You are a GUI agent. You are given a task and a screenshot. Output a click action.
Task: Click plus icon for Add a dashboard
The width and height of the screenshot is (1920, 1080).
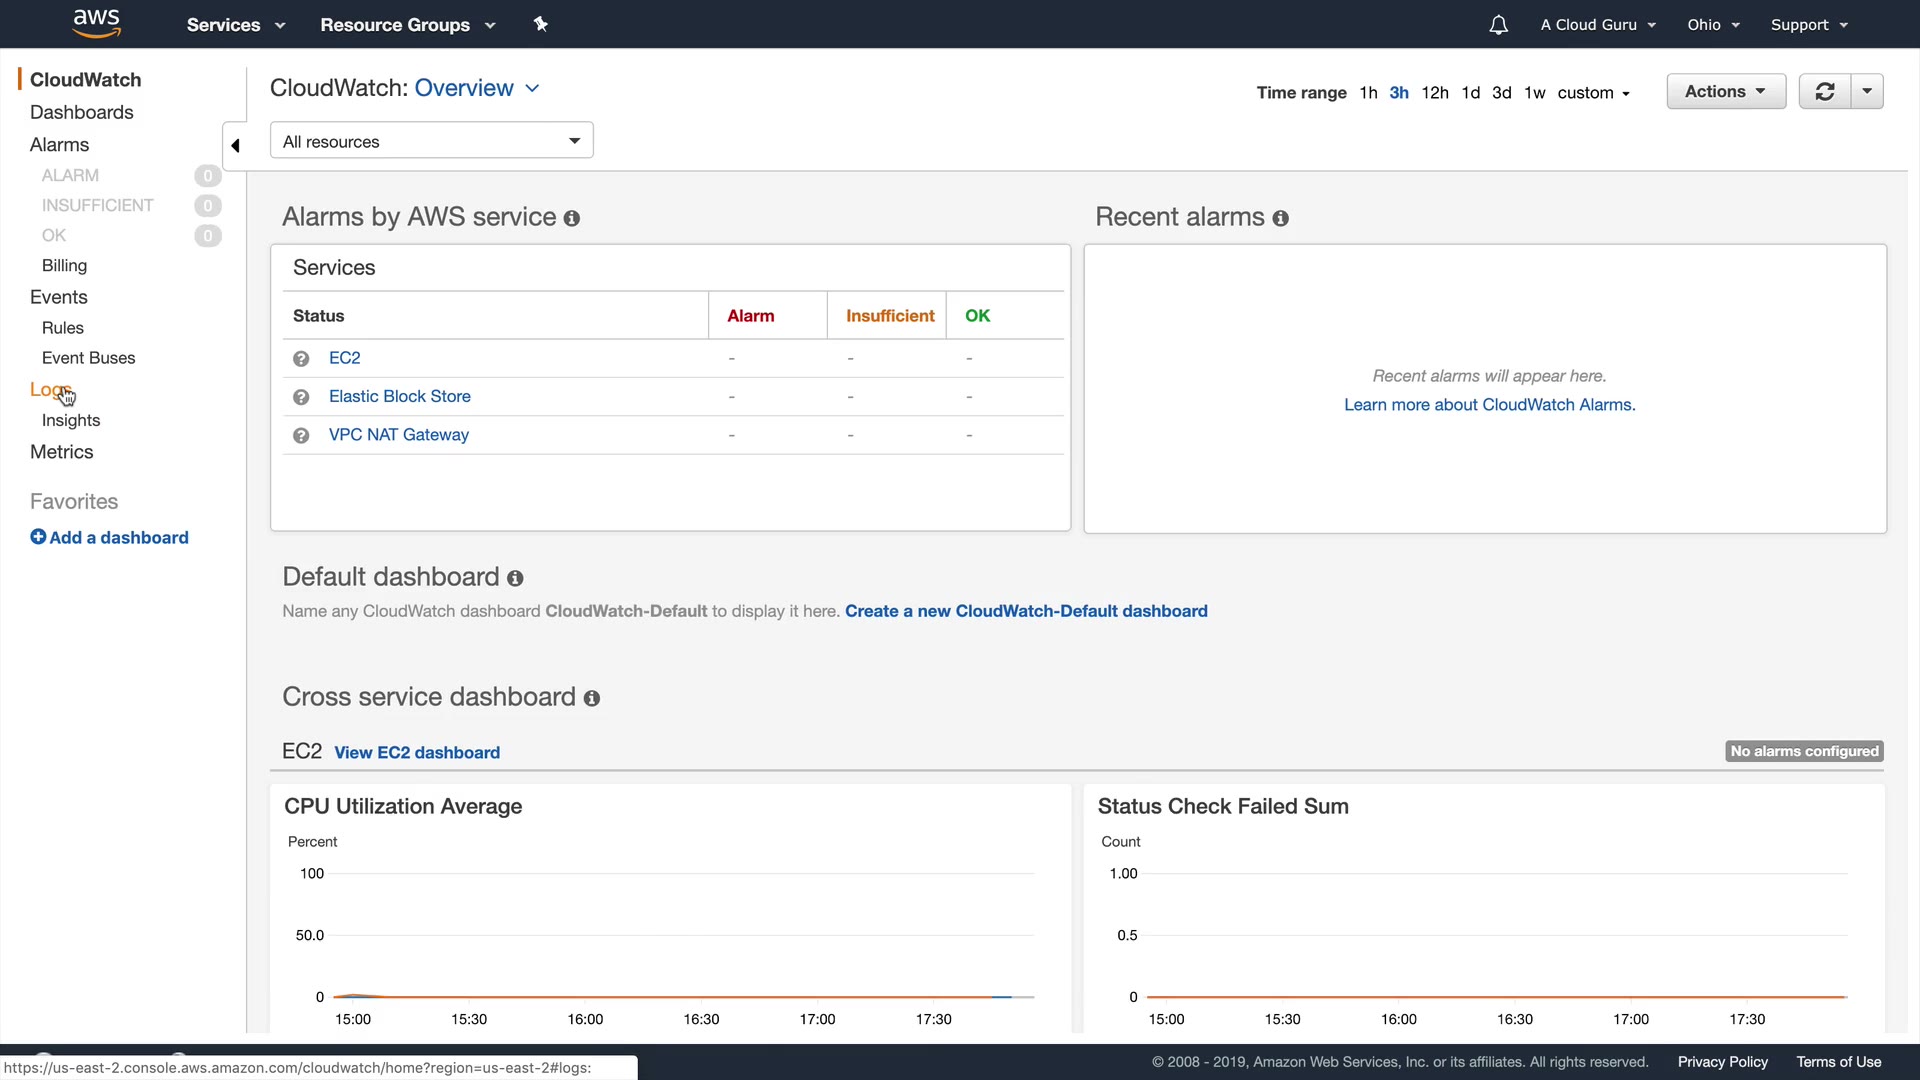click(x=38, y=537)
